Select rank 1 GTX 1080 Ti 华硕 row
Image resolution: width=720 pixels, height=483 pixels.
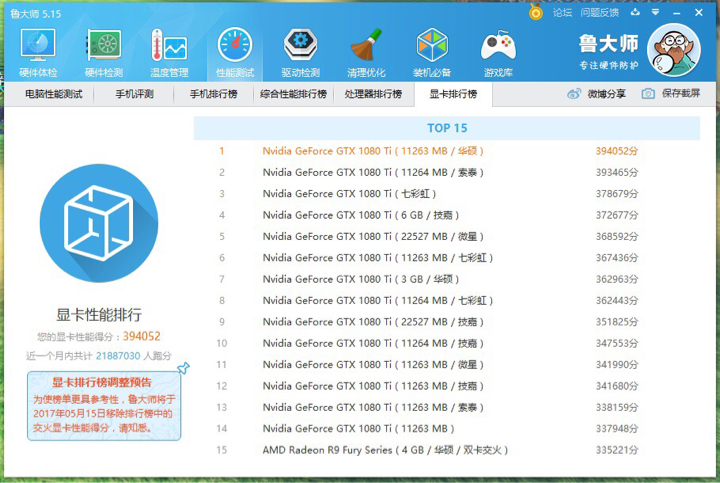pyautogui.click(x=447, y=151)
